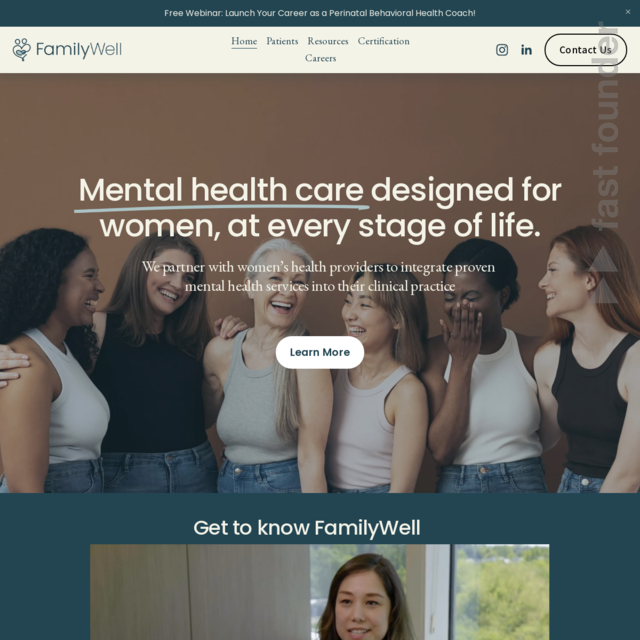Screen dimensions: 640x640
Task: Click the women's health providers subtext paragraph
Action: click(x=318, y=276)
